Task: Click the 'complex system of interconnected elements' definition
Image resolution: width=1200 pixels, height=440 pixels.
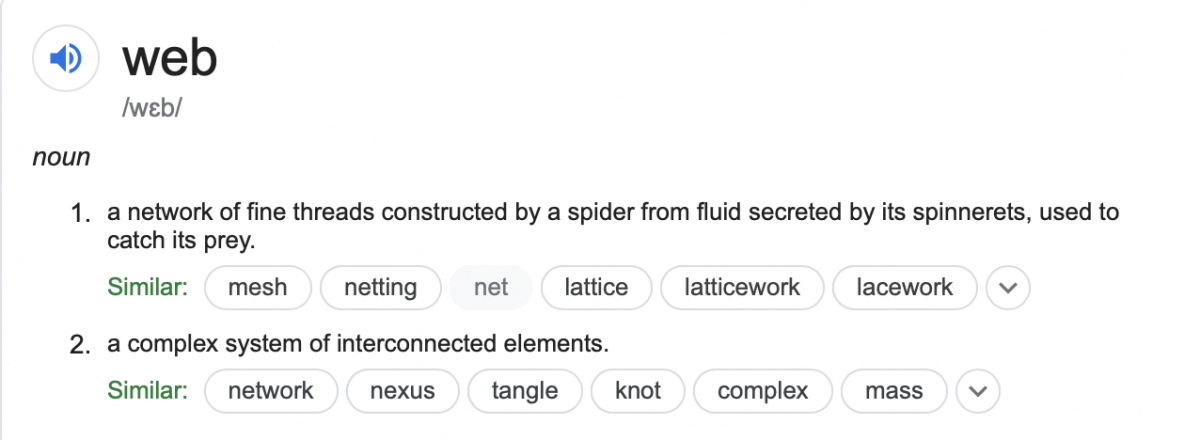Action: 358,345
